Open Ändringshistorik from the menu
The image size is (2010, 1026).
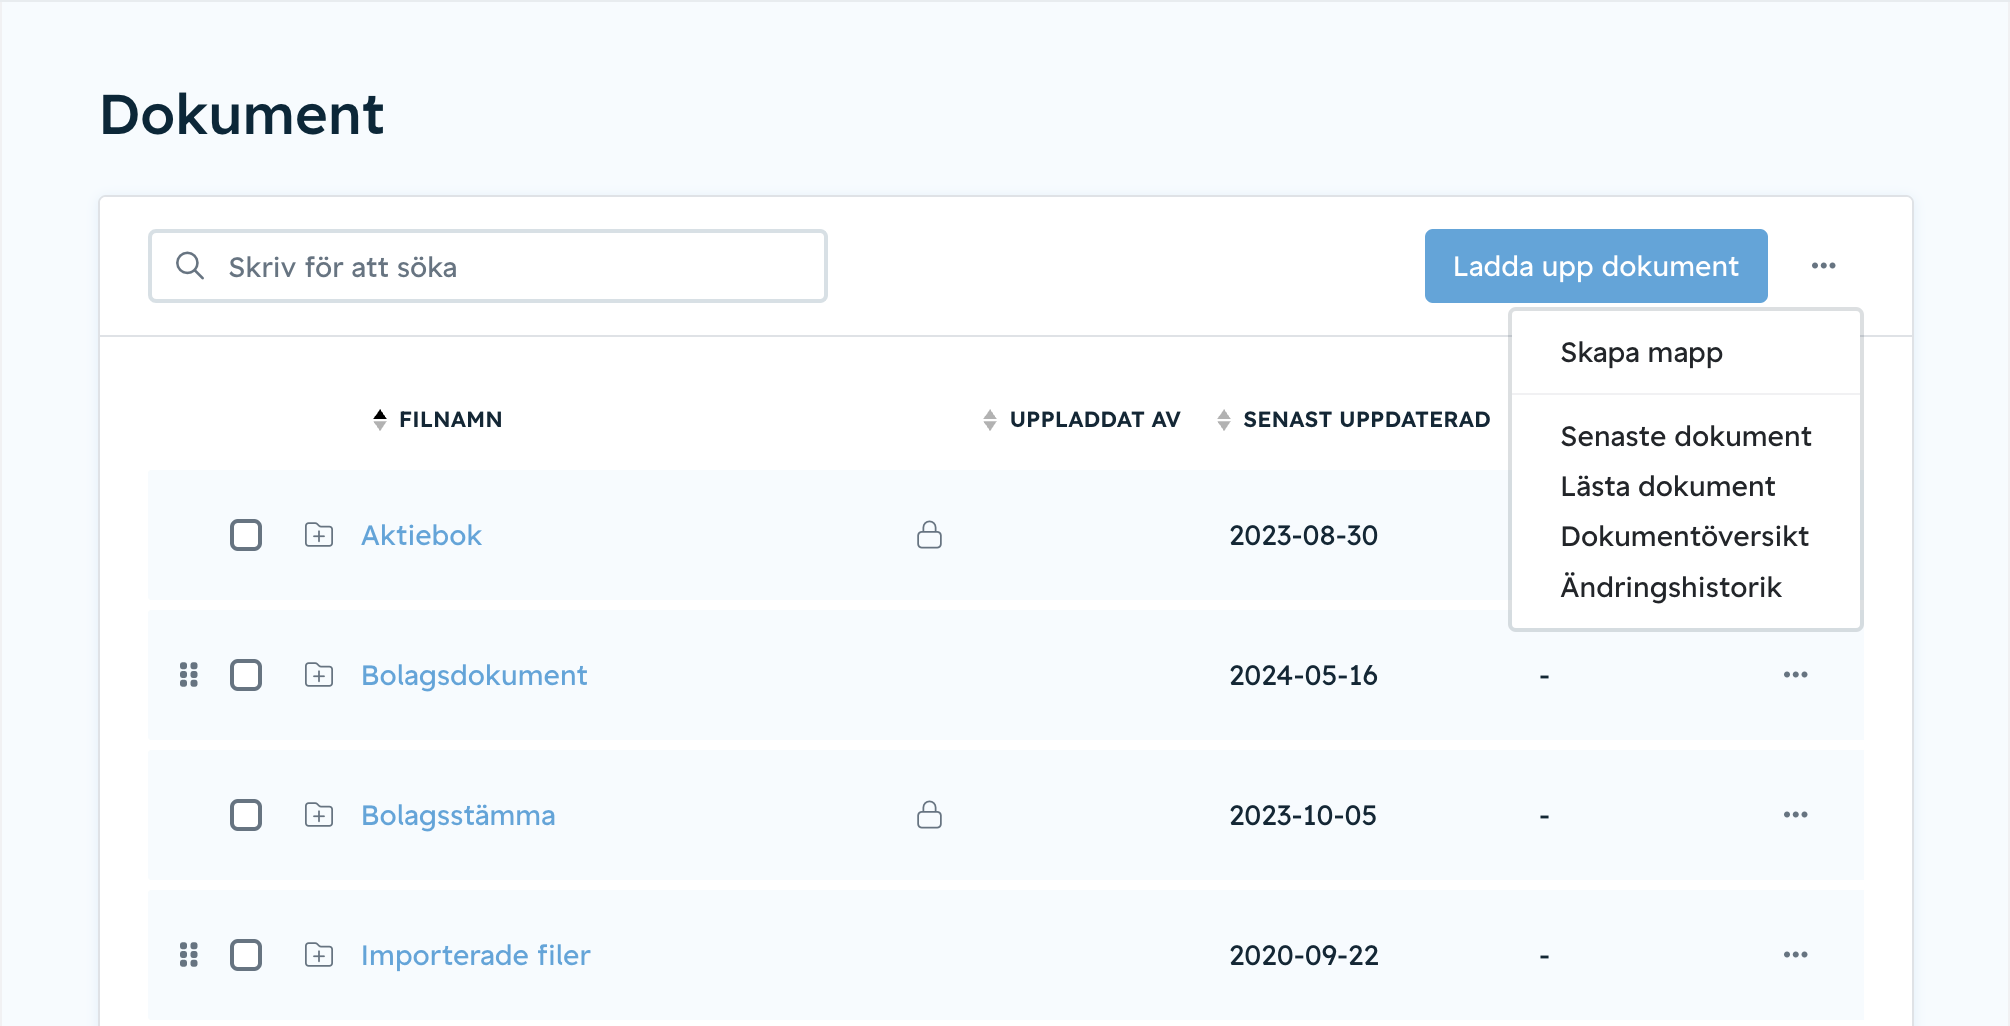point(1670,587)
